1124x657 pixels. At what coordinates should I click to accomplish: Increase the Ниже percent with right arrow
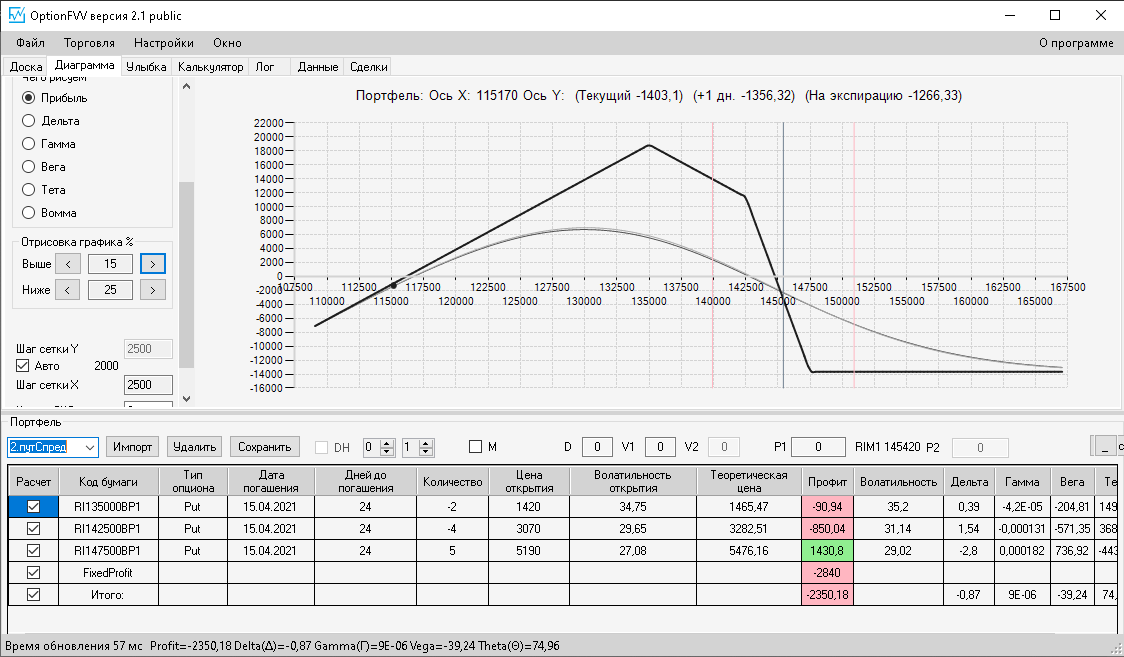pos(153,289)
